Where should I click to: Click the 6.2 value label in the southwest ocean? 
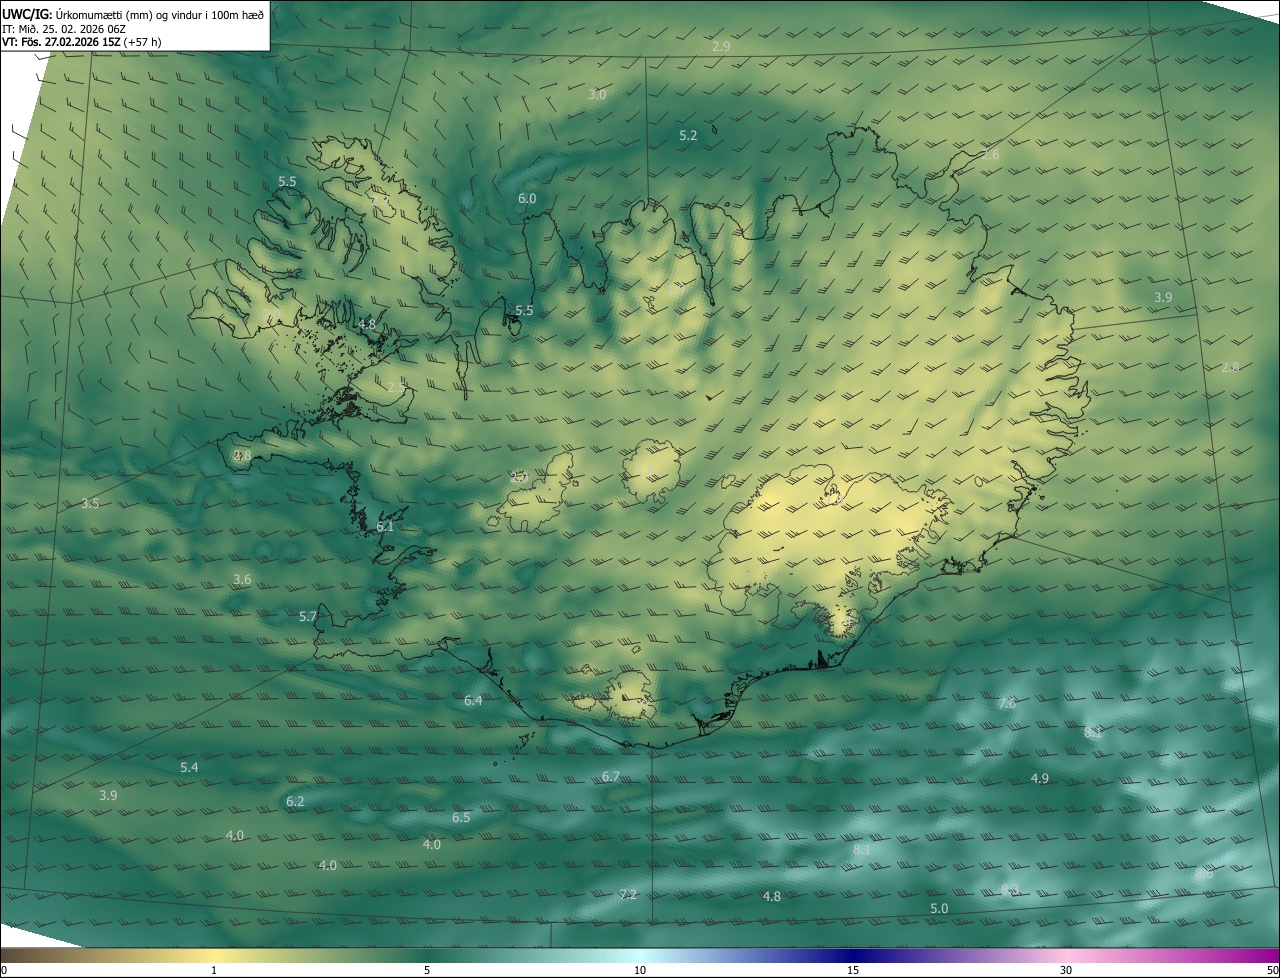pos(295,802)
